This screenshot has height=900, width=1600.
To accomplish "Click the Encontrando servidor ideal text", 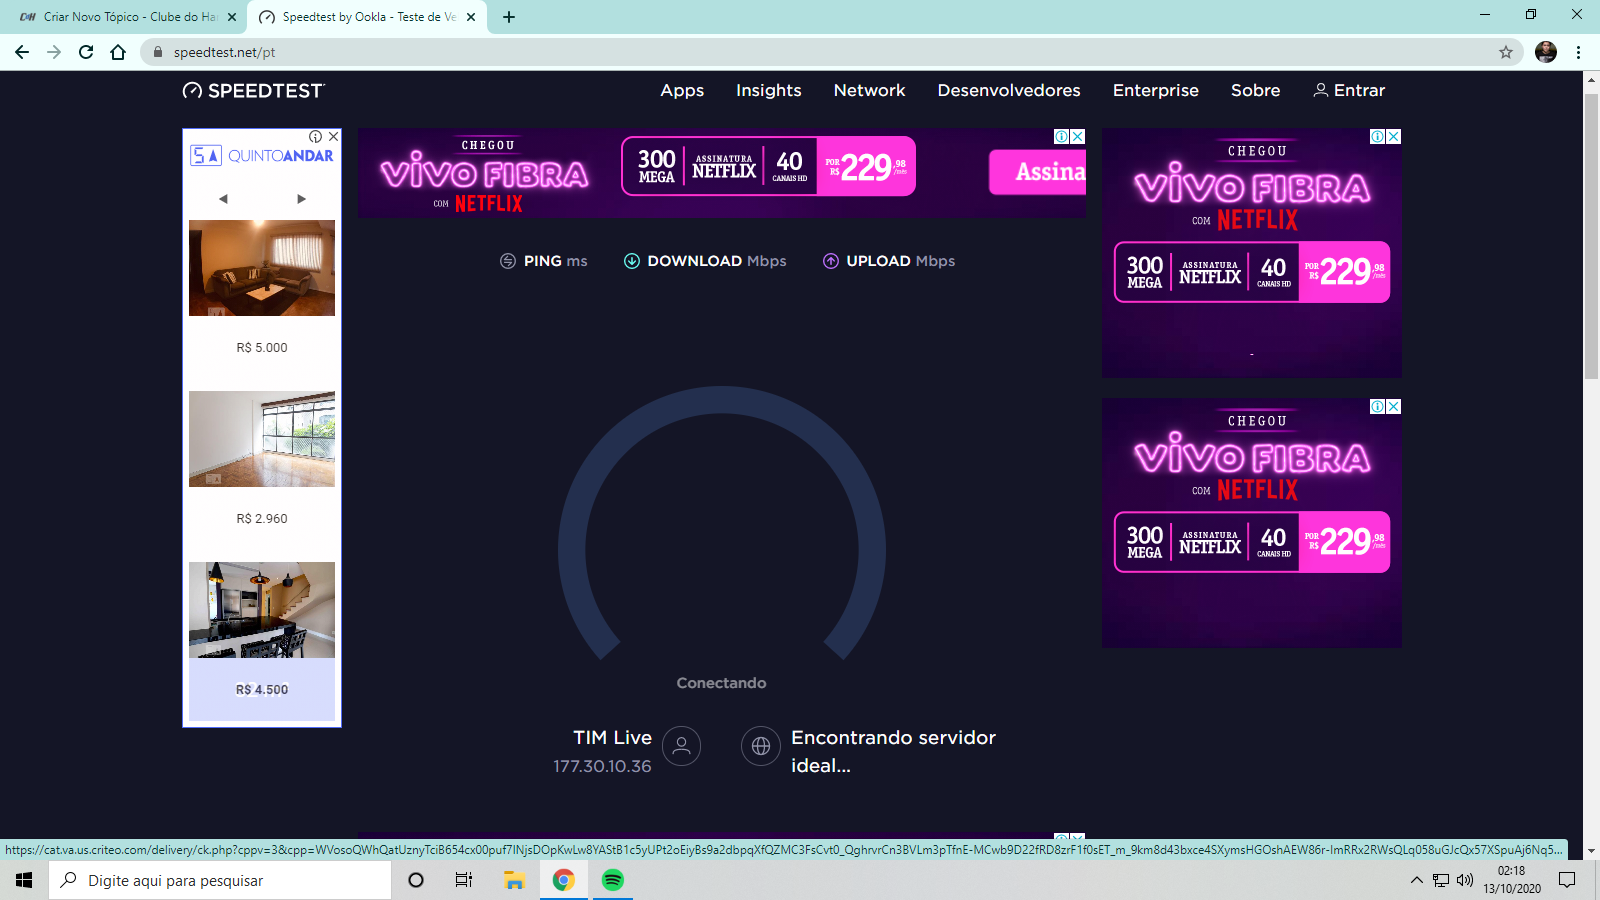I will (x=893, y=751).
